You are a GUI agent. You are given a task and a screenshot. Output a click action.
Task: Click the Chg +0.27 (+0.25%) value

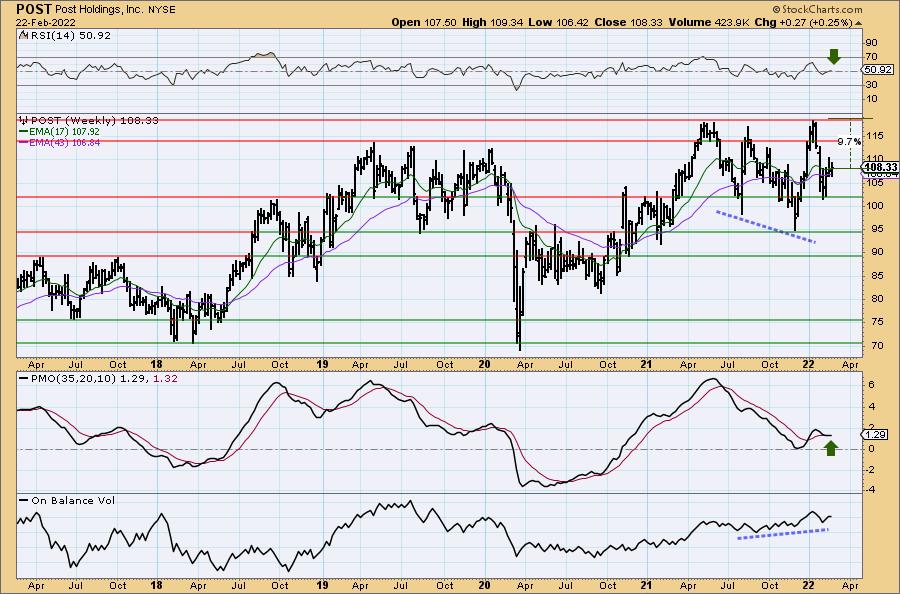804,22
